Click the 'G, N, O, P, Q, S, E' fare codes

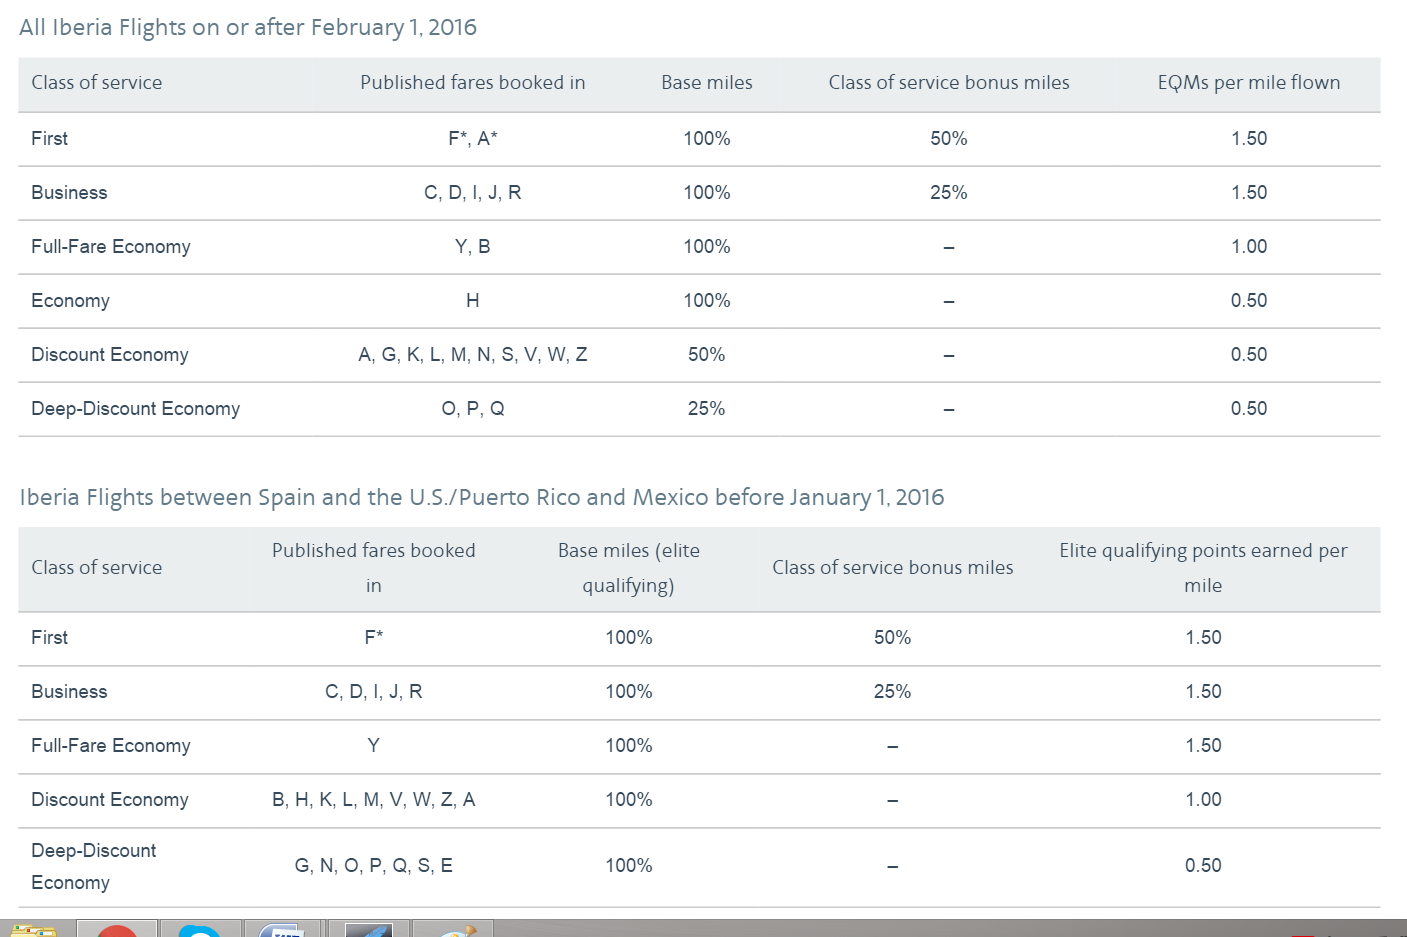click(x=374, y=866)
